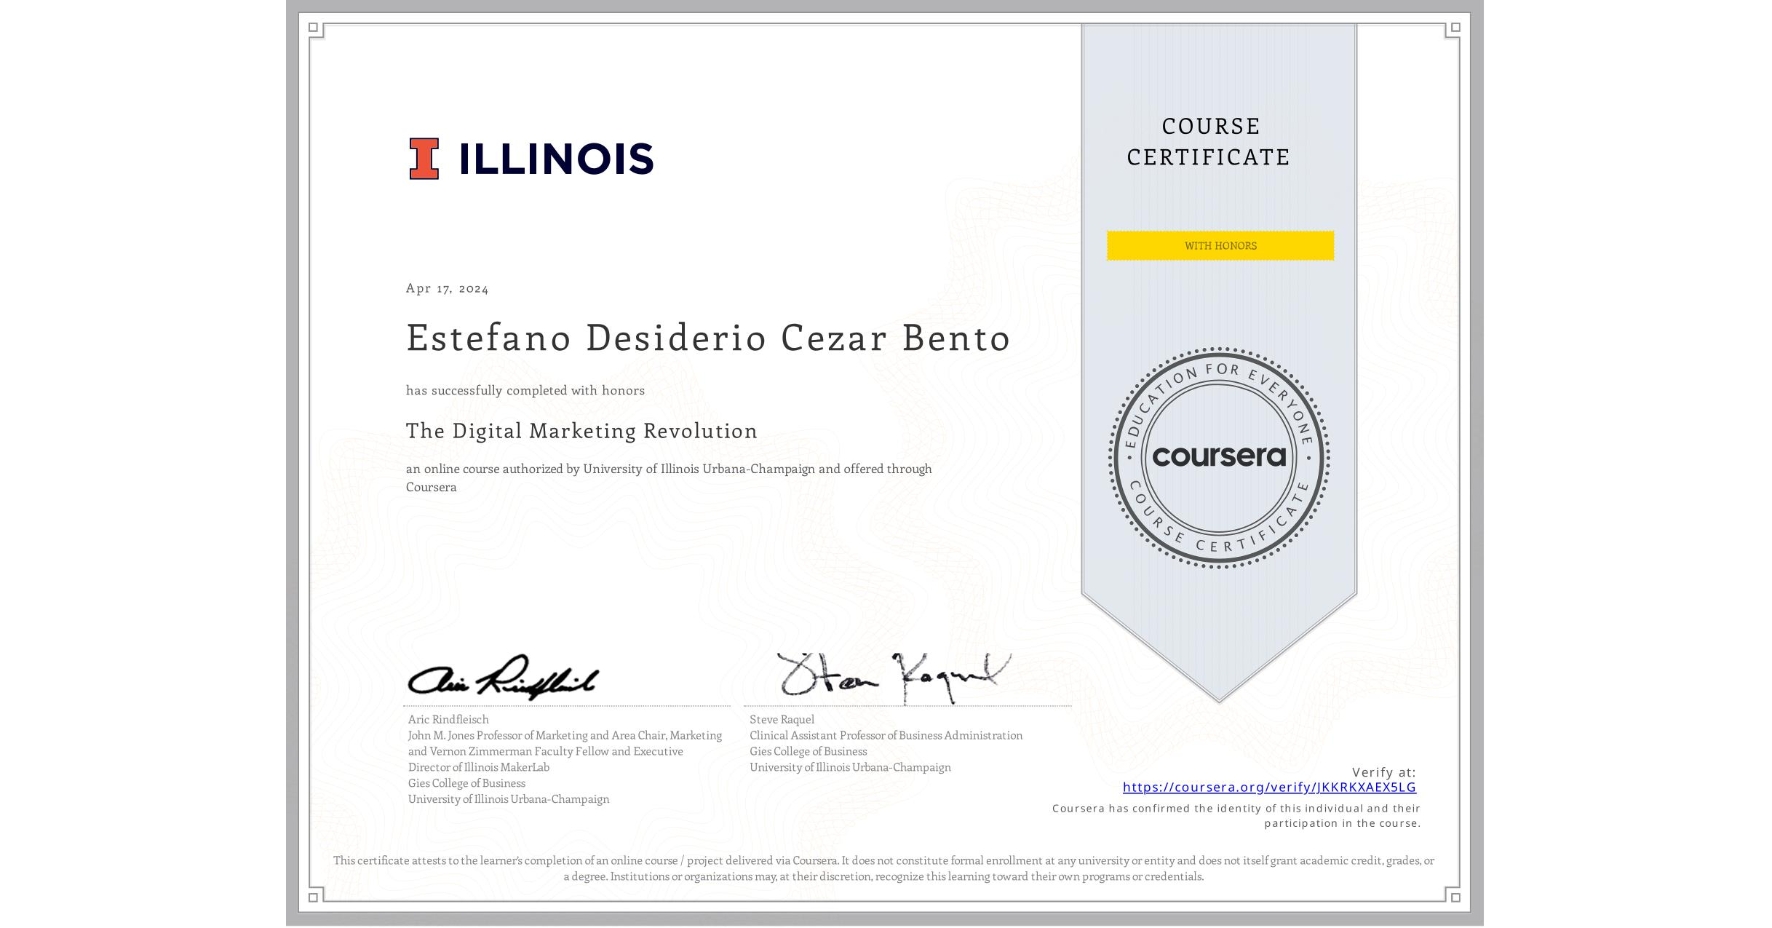Select the COURSE CERTIFICATE heading
The width and height of the screenshot is (1772, 928).
(x=1209, y=141)
